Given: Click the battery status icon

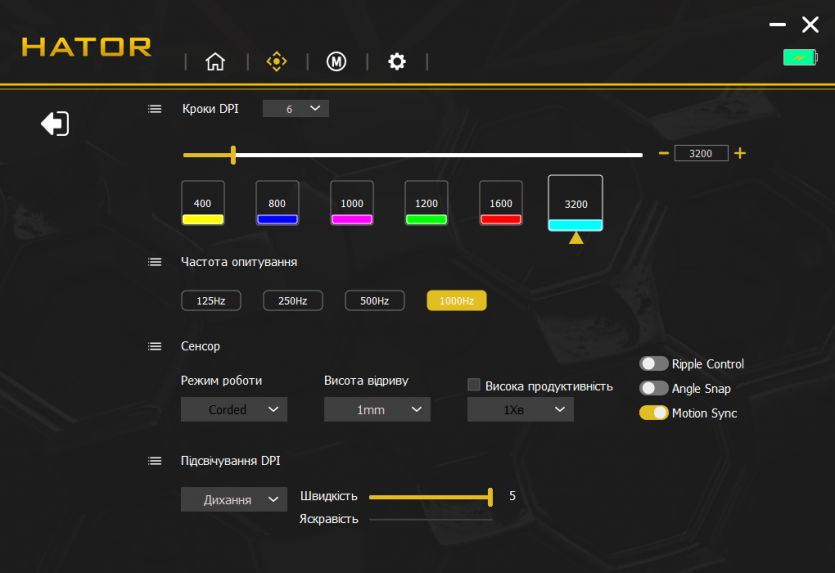Looking at the screenshot, I should tap(799, 58).
